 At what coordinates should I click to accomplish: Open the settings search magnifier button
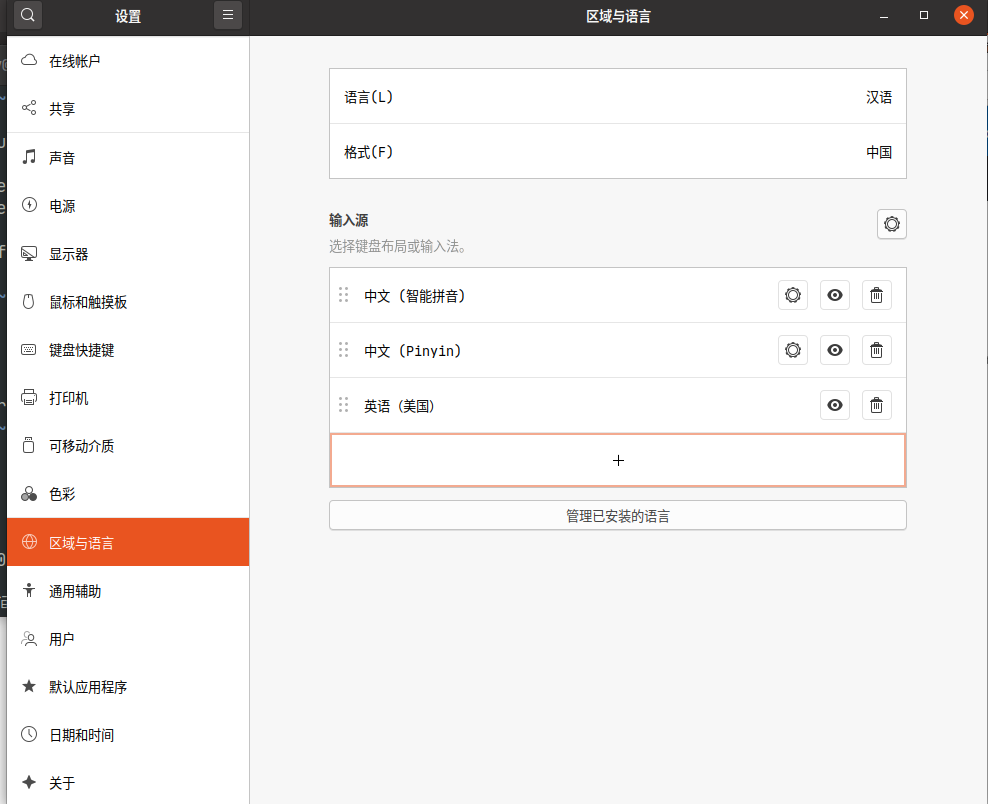point(28,15)
